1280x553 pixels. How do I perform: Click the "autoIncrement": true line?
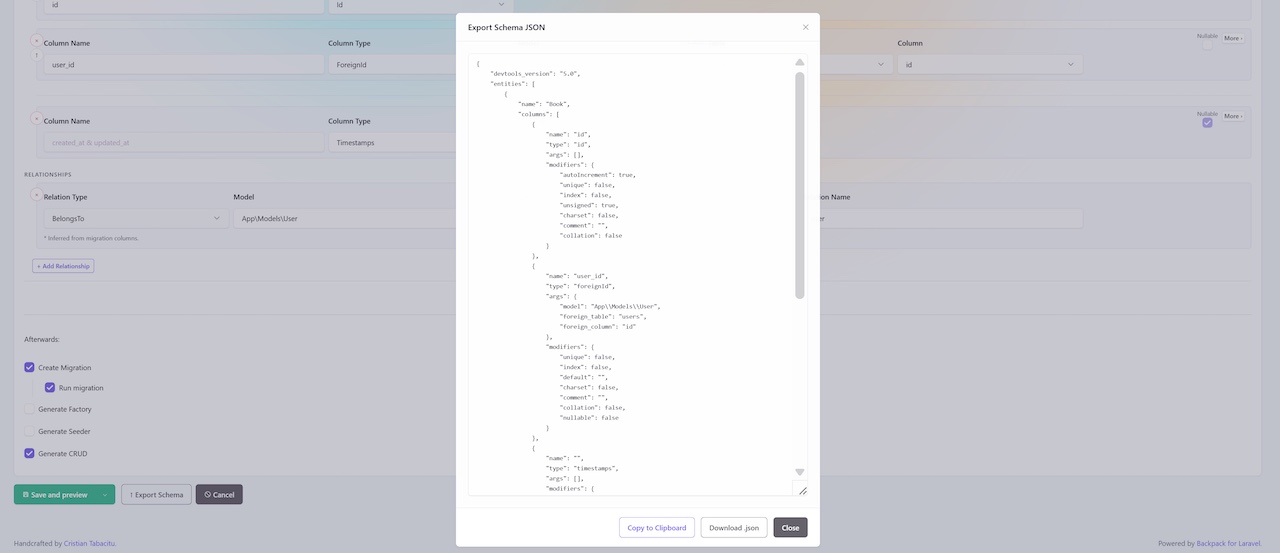(597, 175)
